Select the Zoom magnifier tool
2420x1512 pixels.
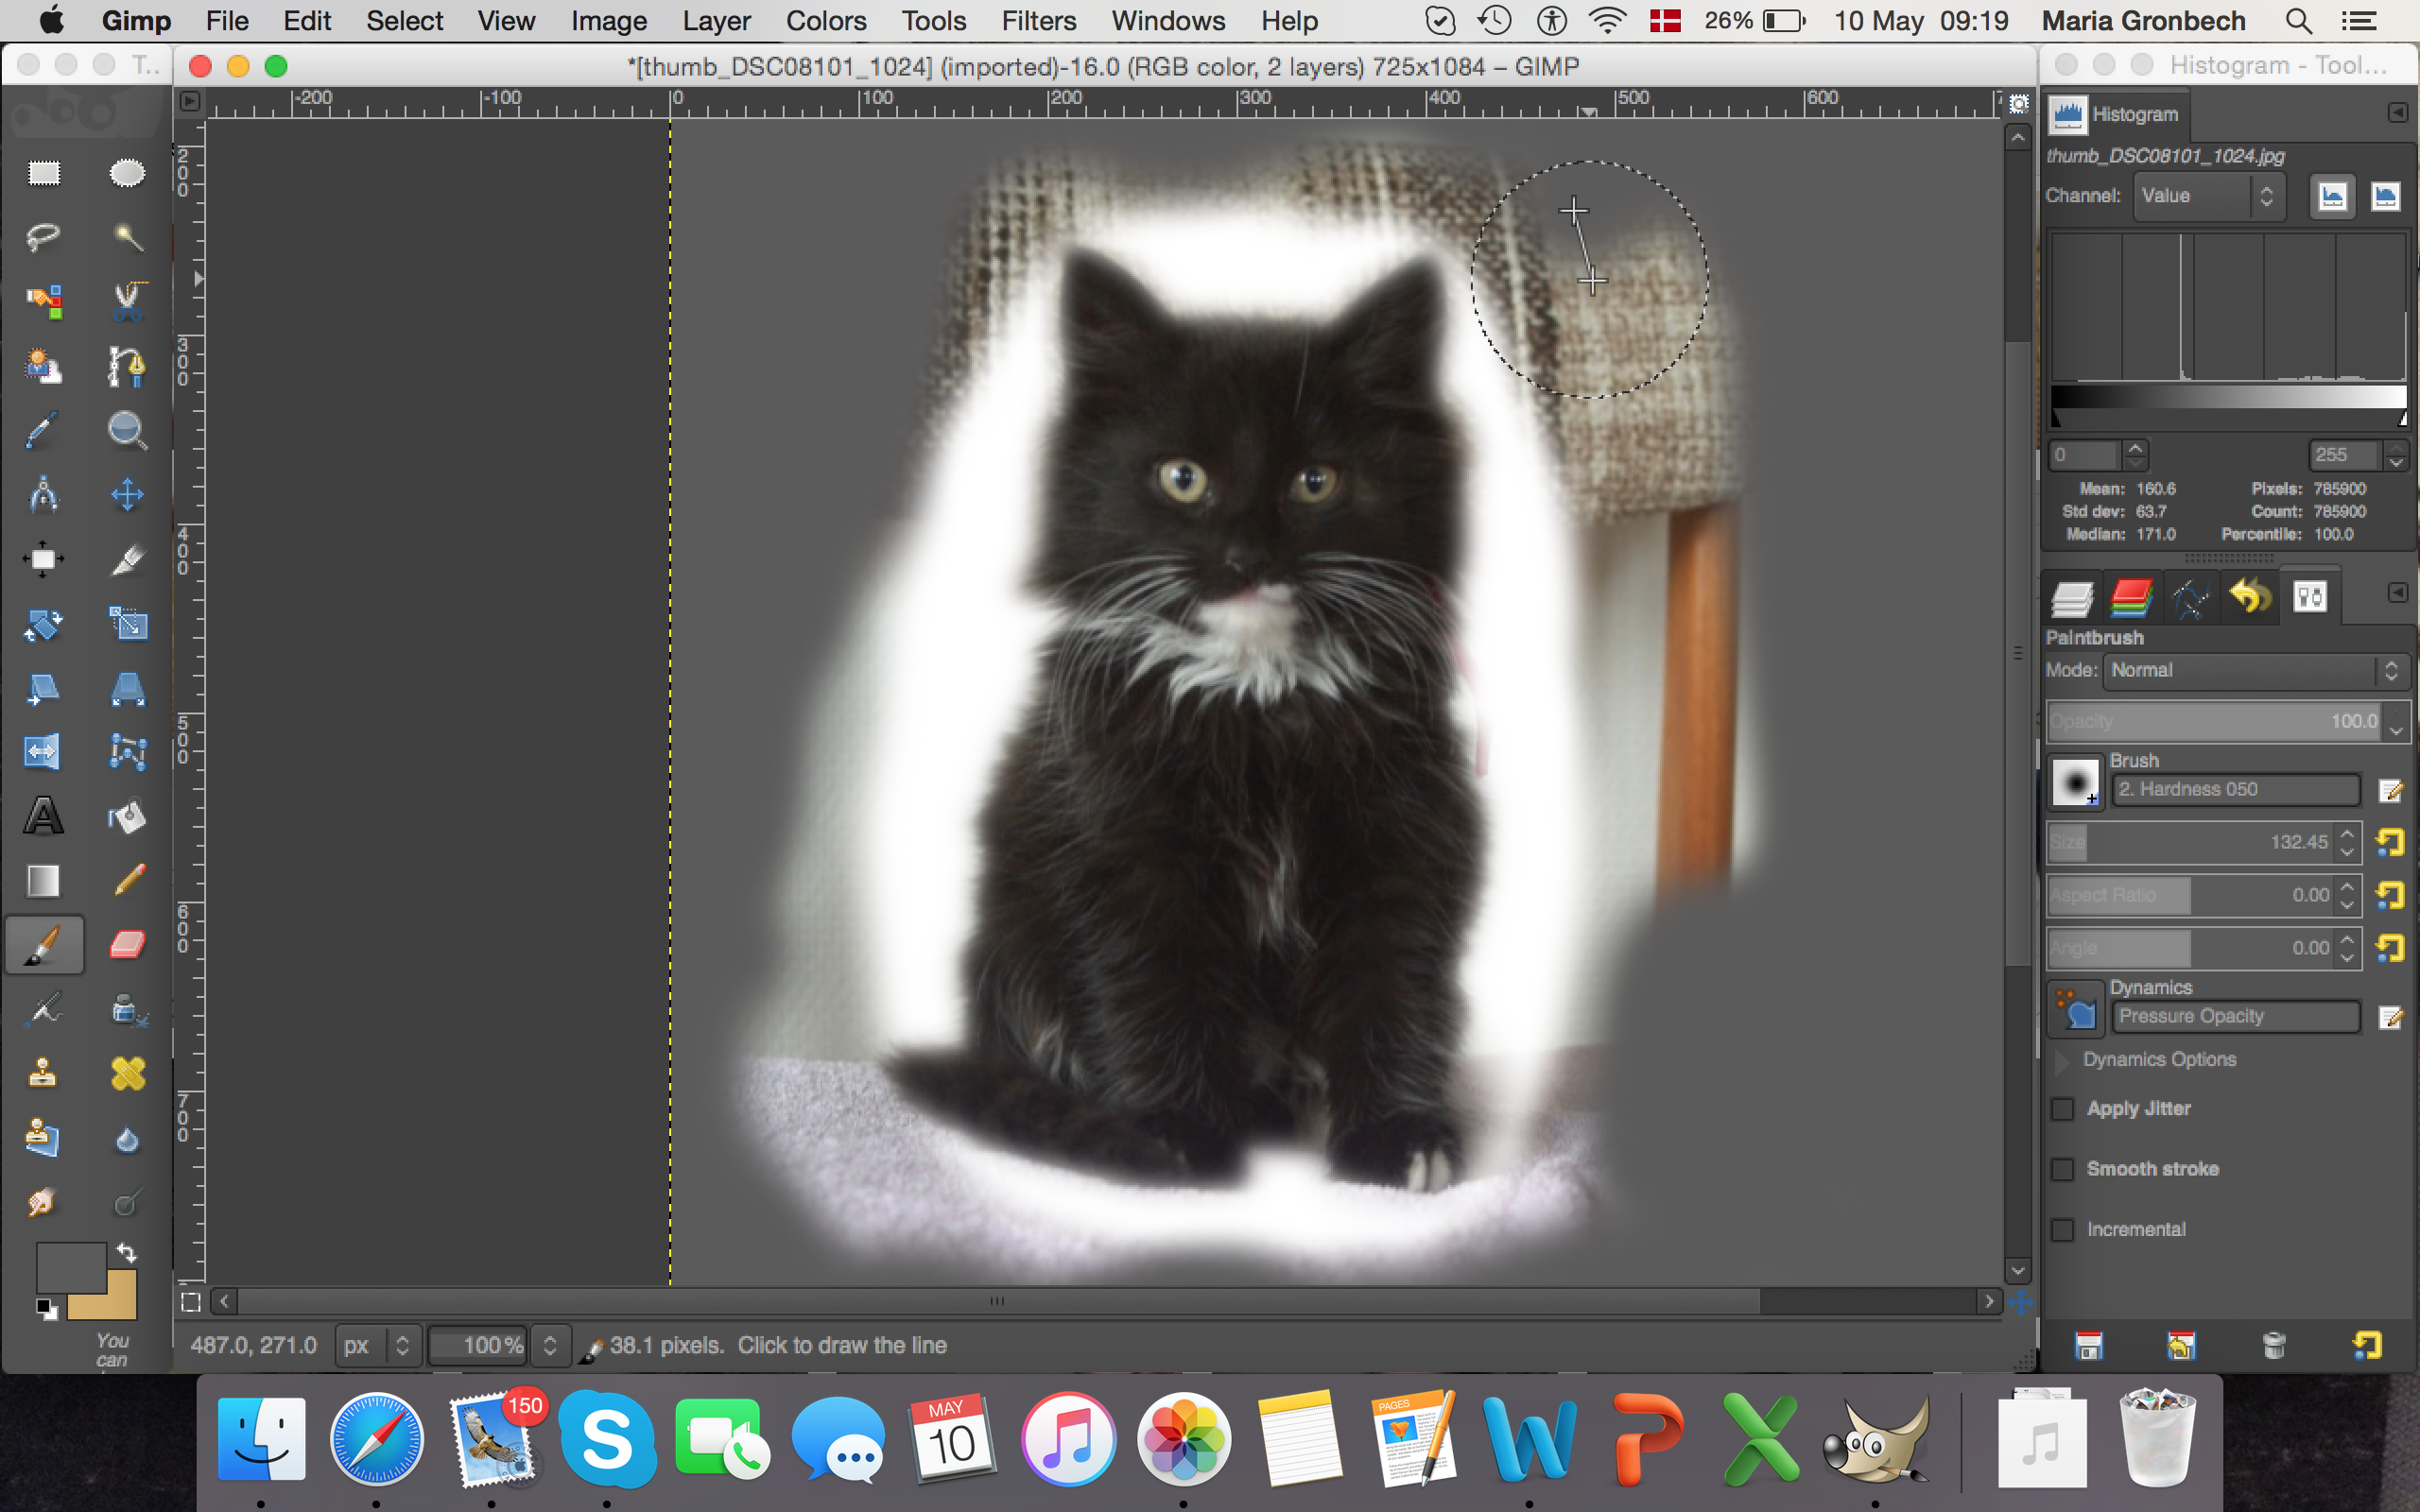pyautogui.click(x=126, y=430)
